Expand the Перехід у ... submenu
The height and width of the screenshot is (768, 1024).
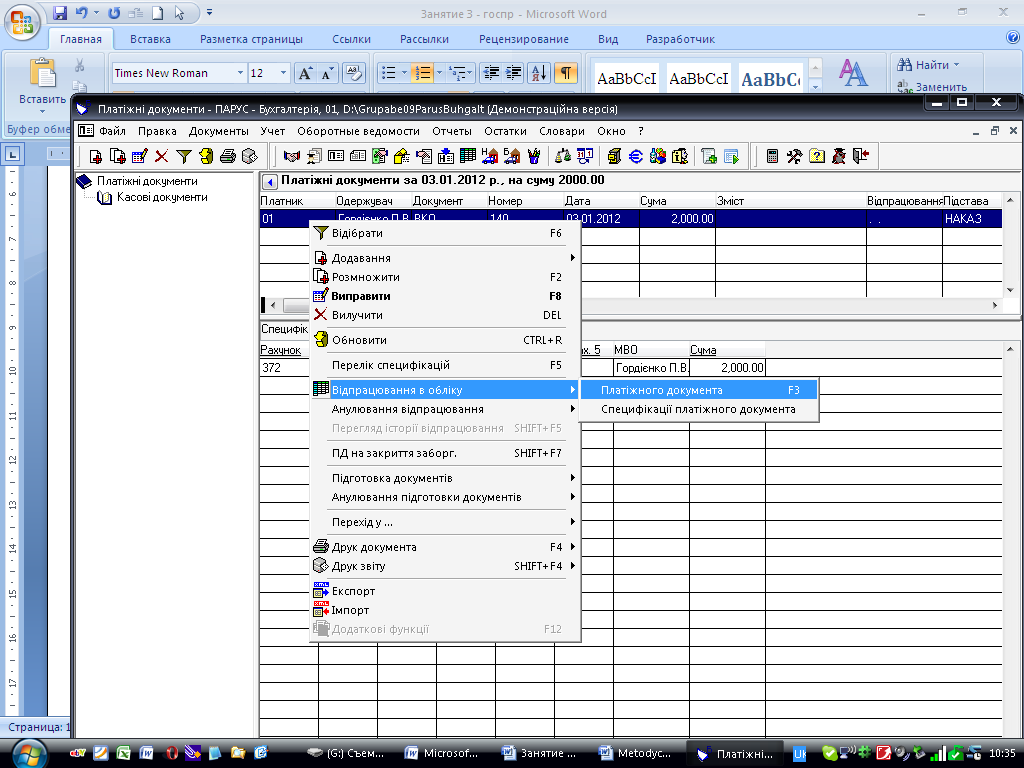pos(444,522)
